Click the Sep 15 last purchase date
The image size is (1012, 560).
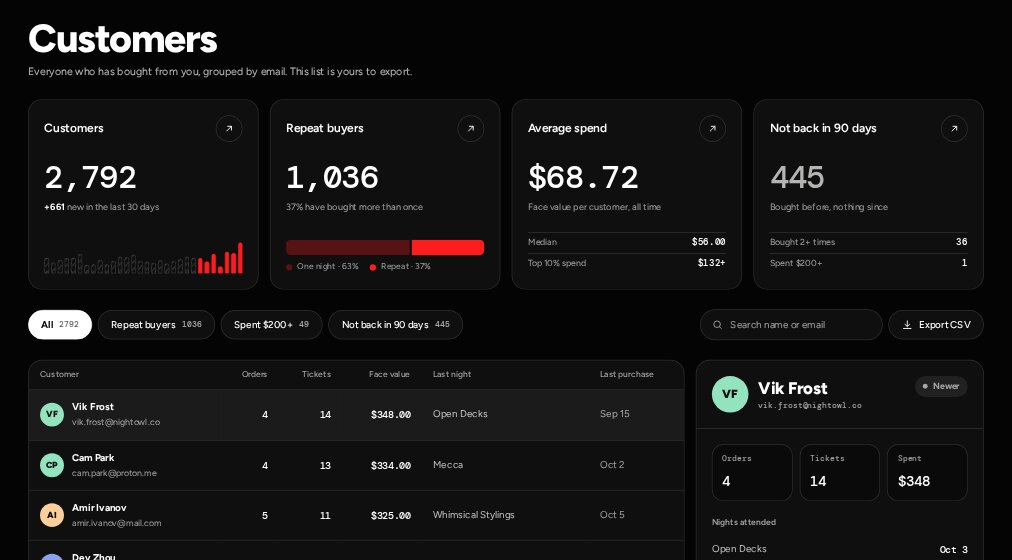(x=614, y=414)
